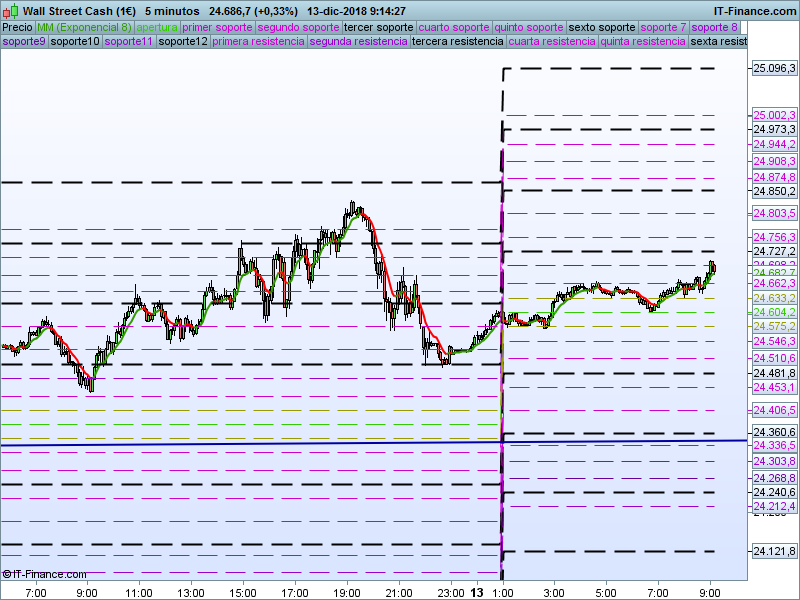
Task: Click the 24.481,8 price level label
Action: tap(774, 373)
